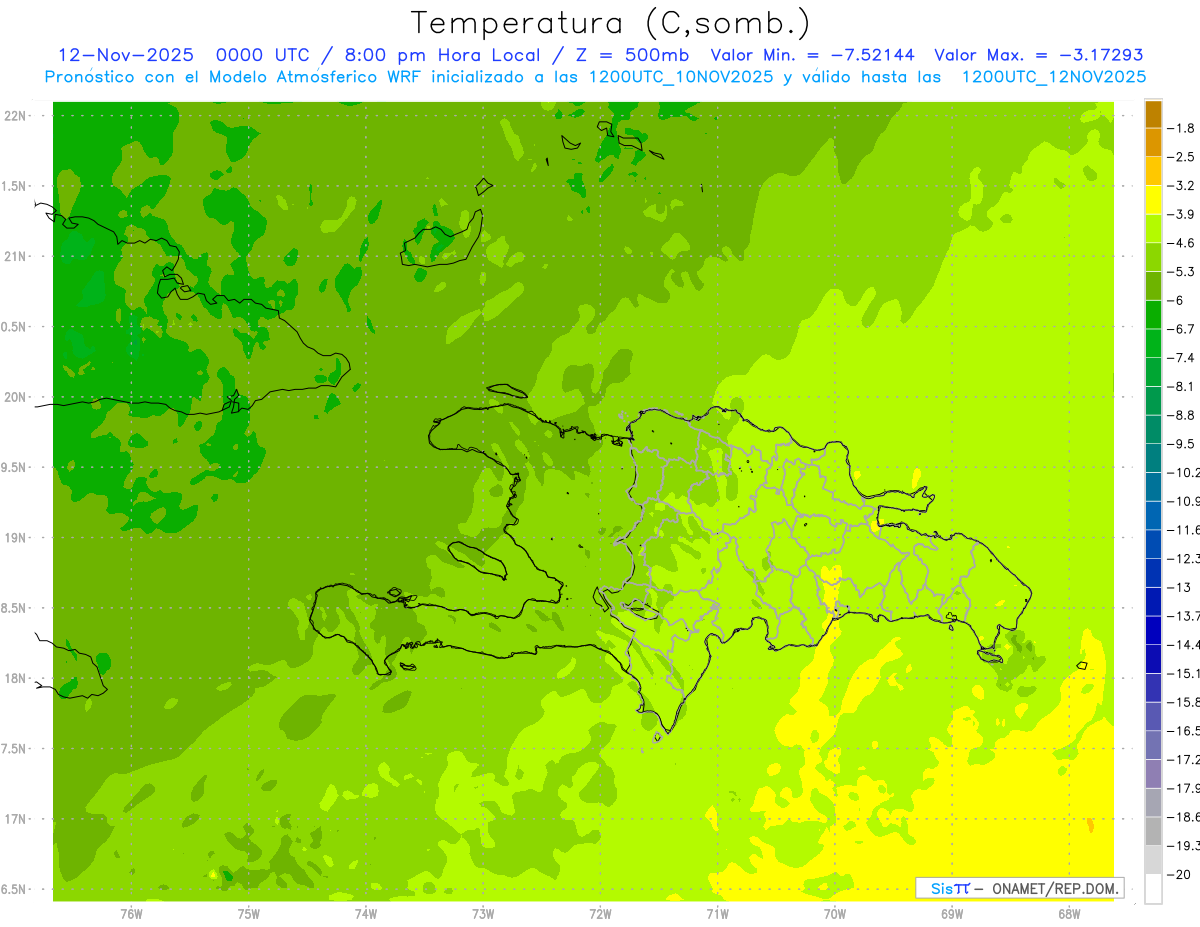Click the legend label "-2.5"
Viewport: 1200px width, 927px height.
[x=1183, y=157]
